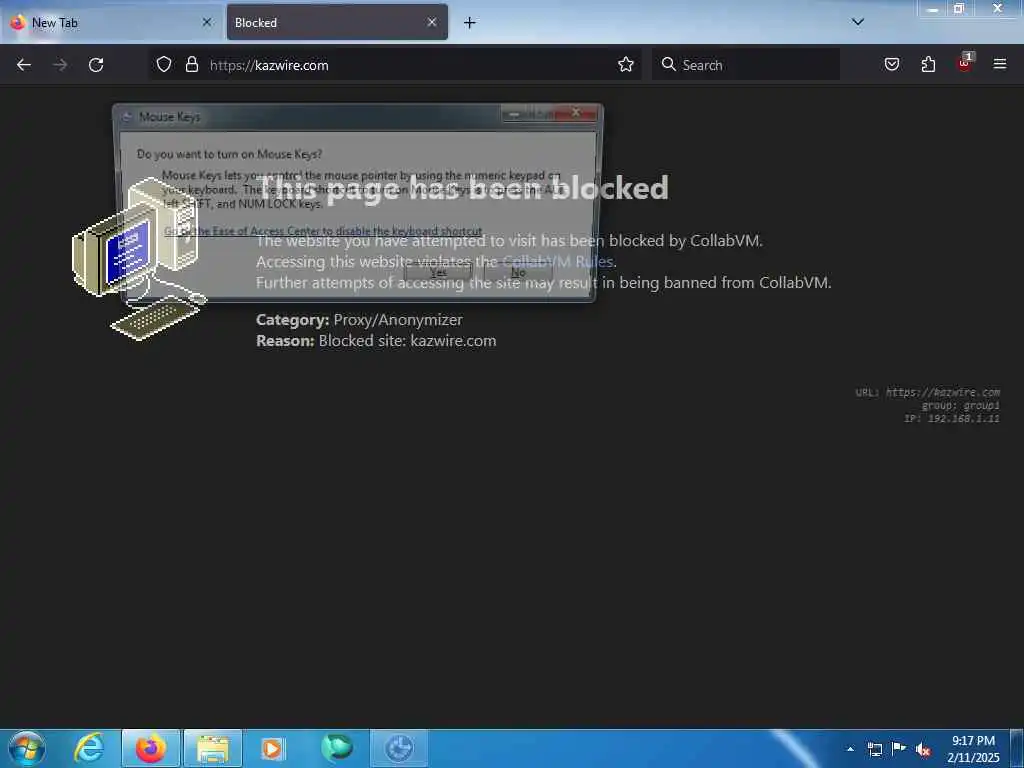Show hidden system tray icons
This screenshot has height=768, width=1024.
pos(850,749)
